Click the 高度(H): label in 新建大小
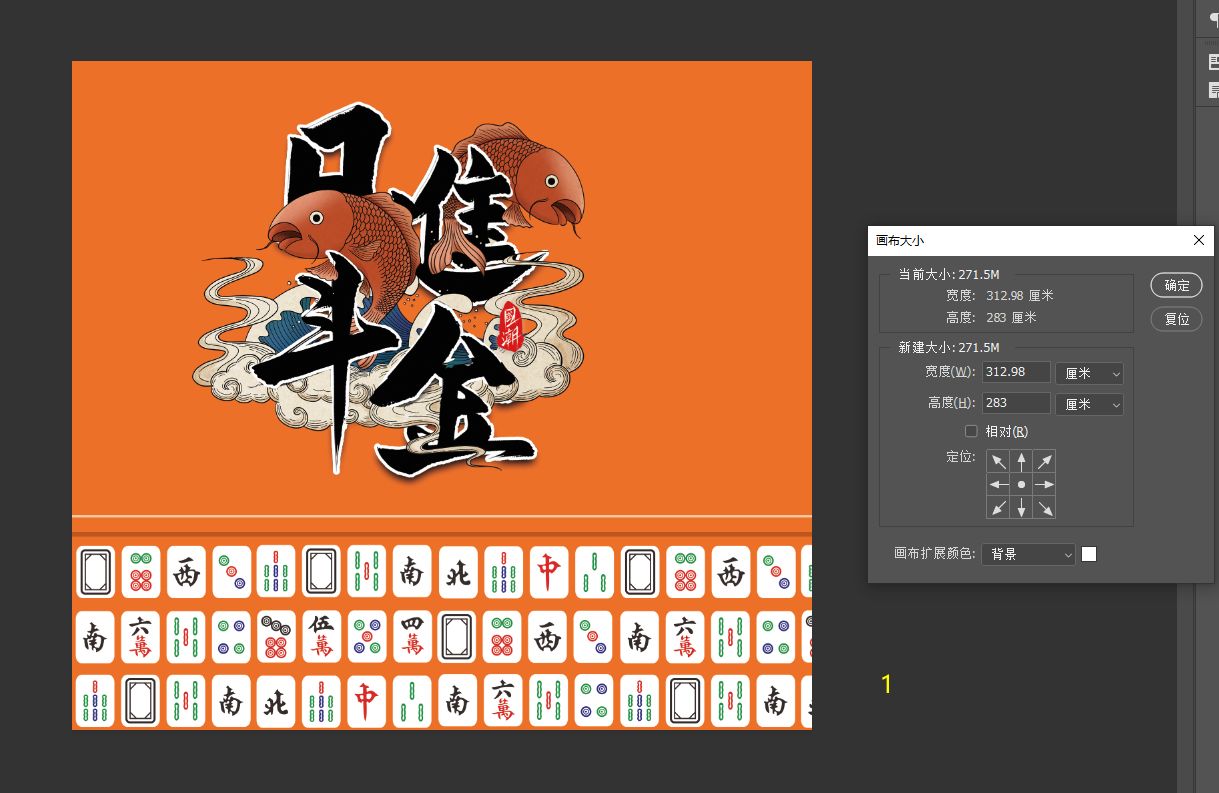This screenshot has width=1219, height=793. point(952,403)
